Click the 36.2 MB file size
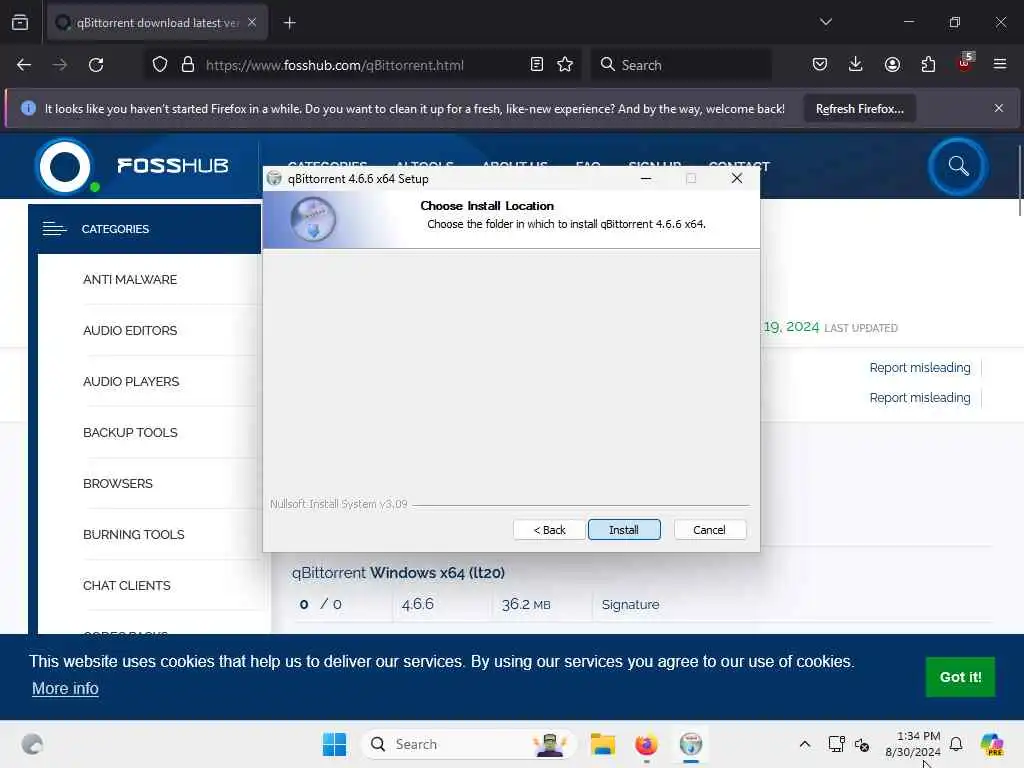The width and height of the screenshot is (1024, 768). tap(526, 605)
